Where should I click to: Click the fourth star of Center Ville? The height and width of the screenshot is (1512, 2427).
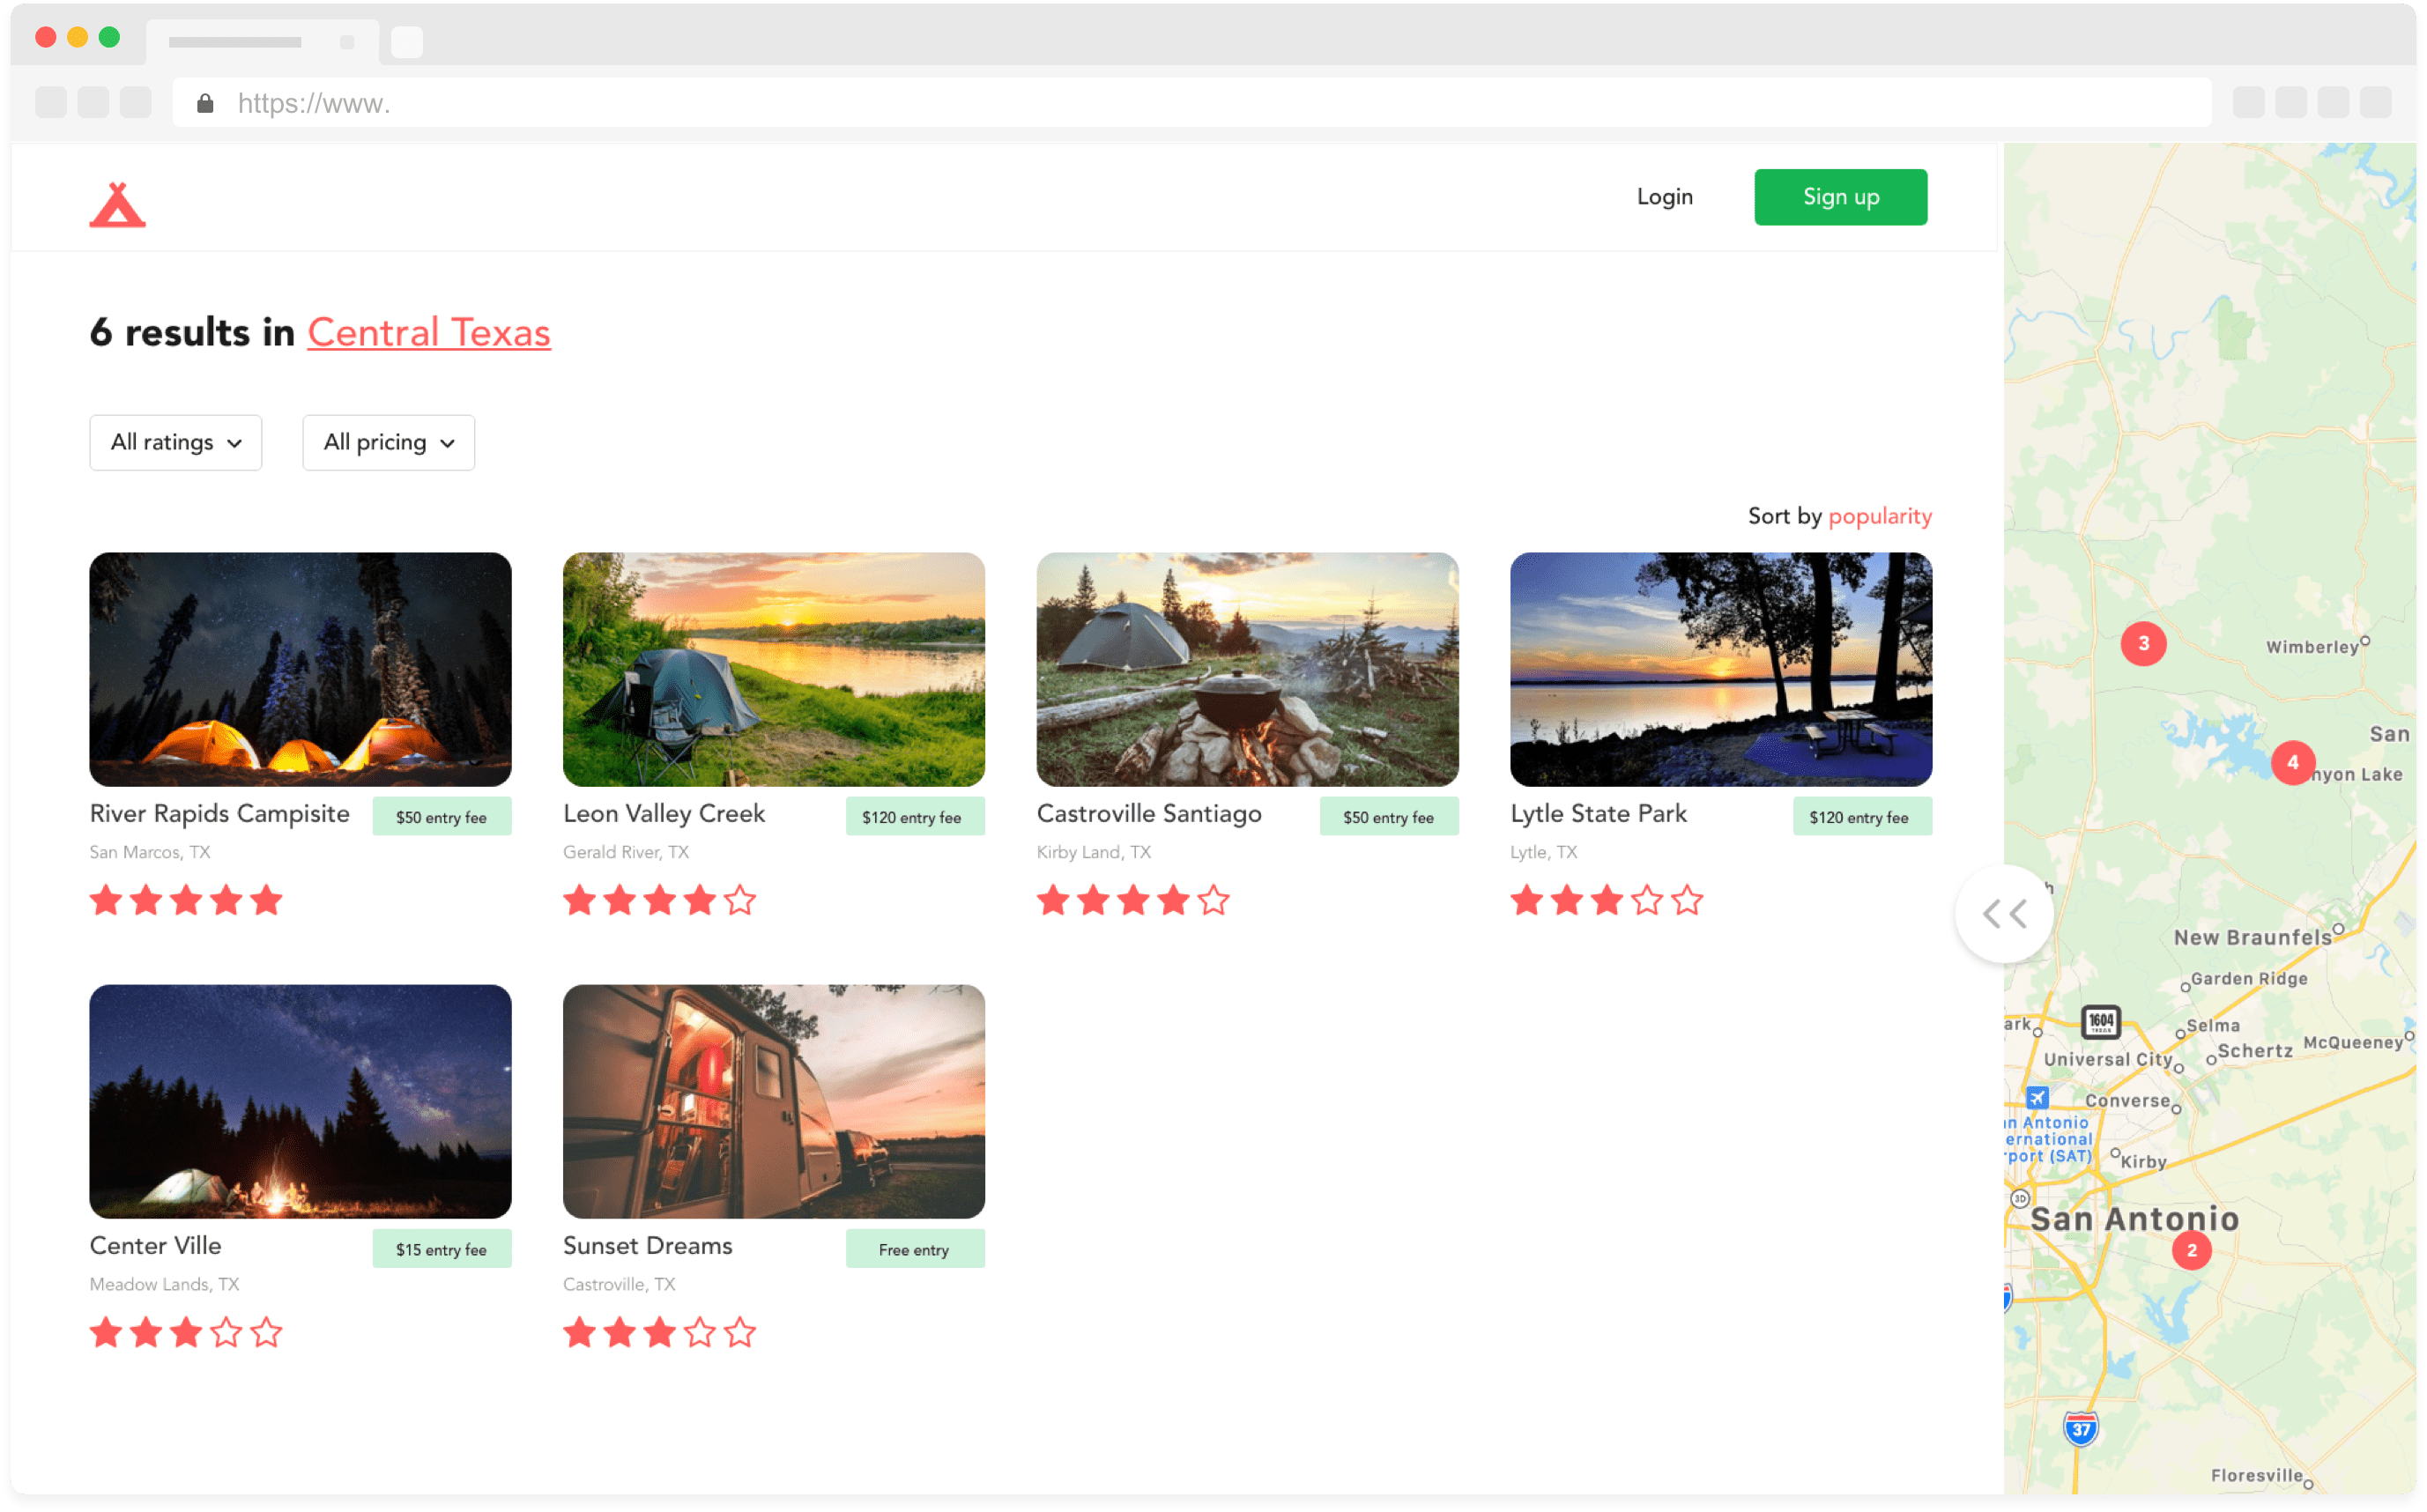pos(226,1332)
